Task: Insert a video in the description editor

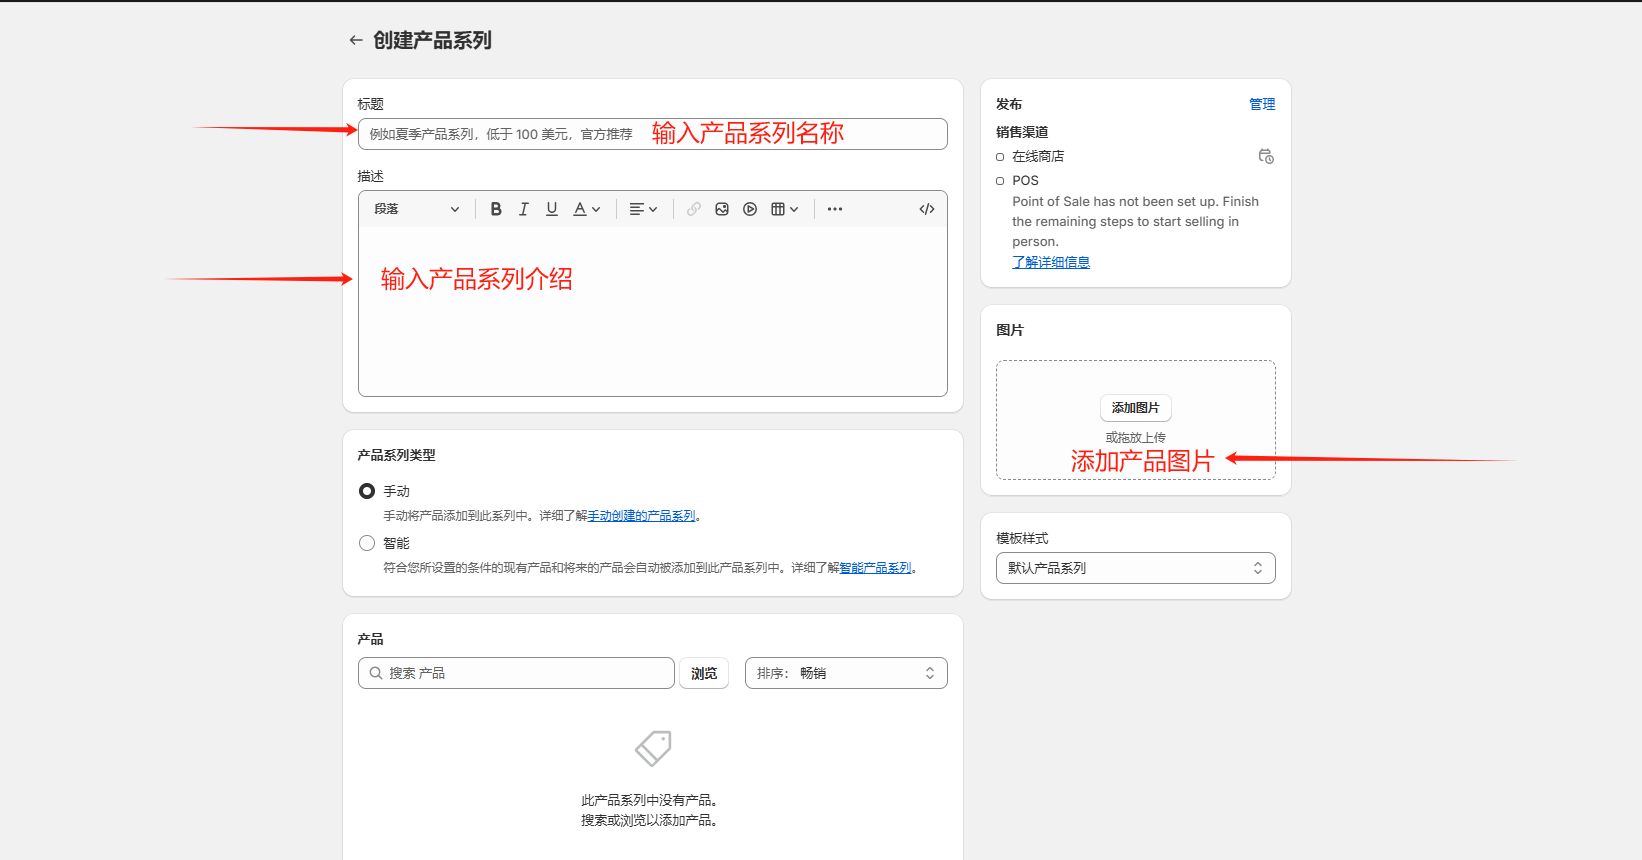Action: [750, 209]
